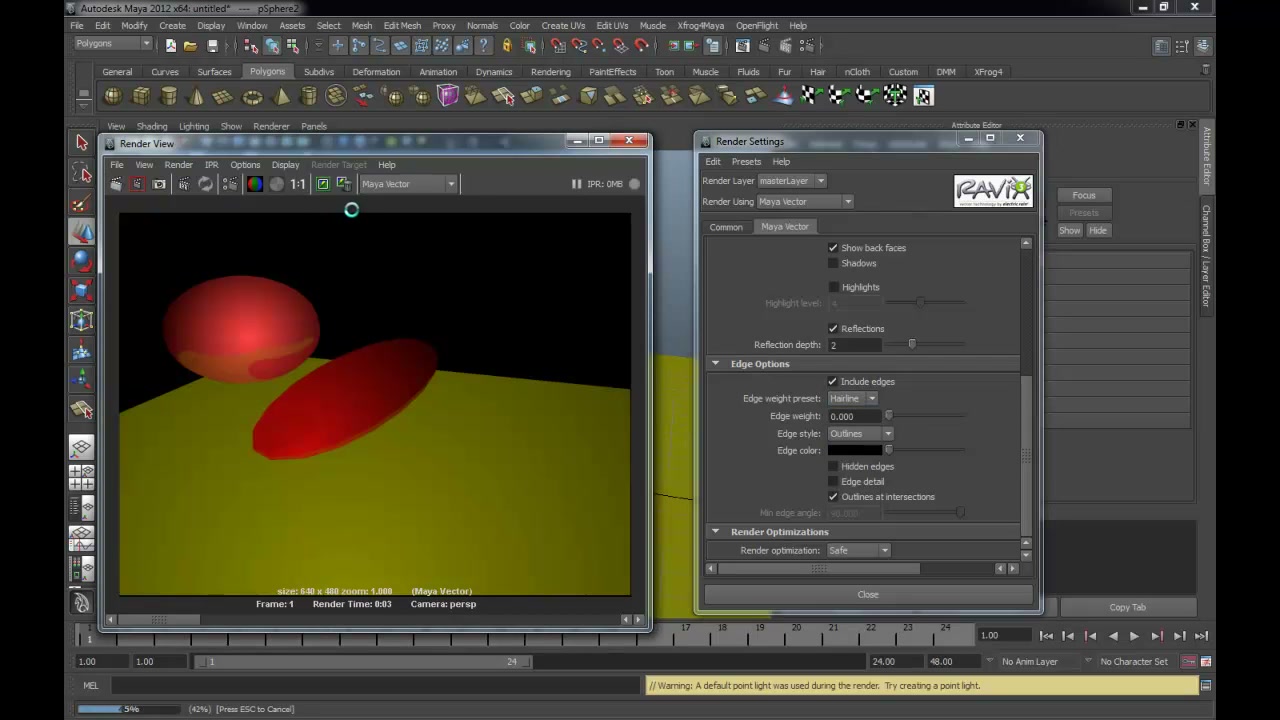Click the checkered UV texture shelf icon
The width and height of the screenshot is (1280, 720).
pyautogui.click(x=922, y=96)
